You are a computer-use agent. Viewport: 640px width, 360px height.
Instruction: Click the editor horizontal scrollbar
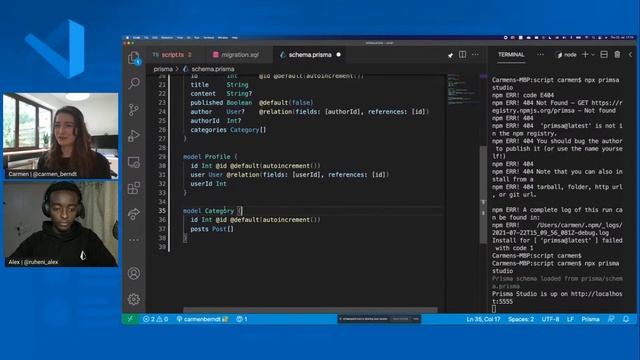(x=310, y=310)
